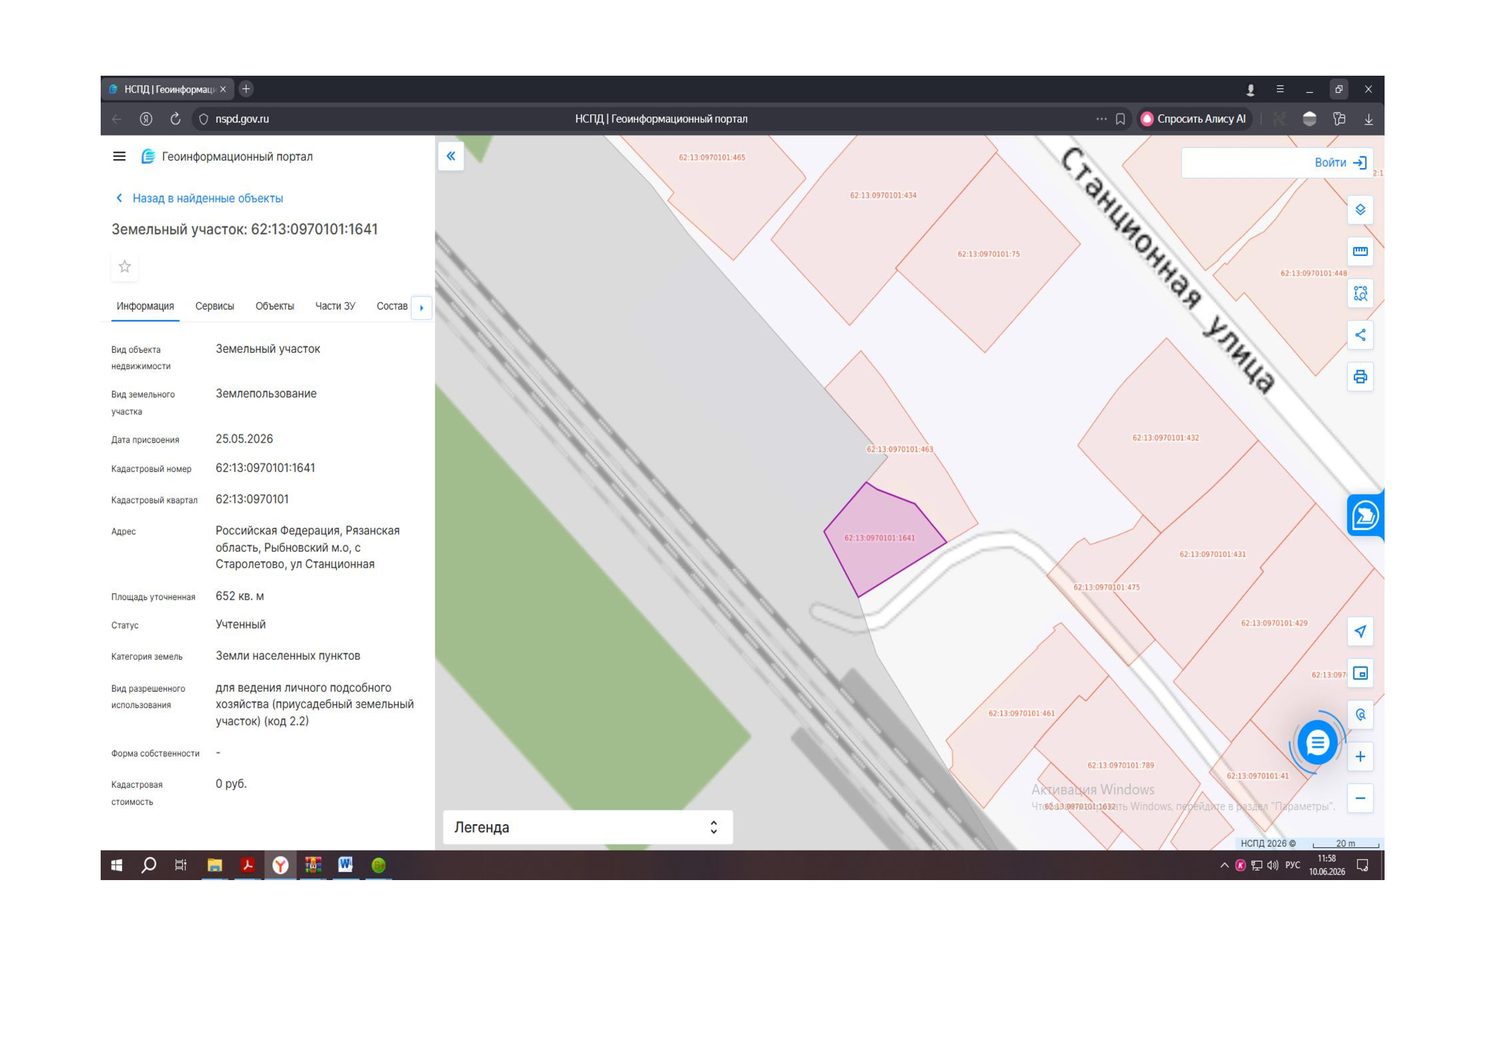Image resolution: width=1500 pixels, height=1061 pixels.
Task: Click the geolocation arrow icon
Action: 1360,631
